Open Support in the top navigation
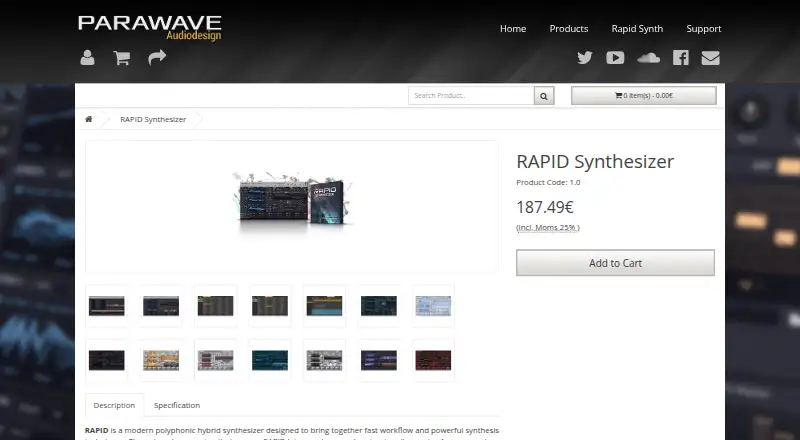This screenshot has height=440, width=800. click(704, 29)
